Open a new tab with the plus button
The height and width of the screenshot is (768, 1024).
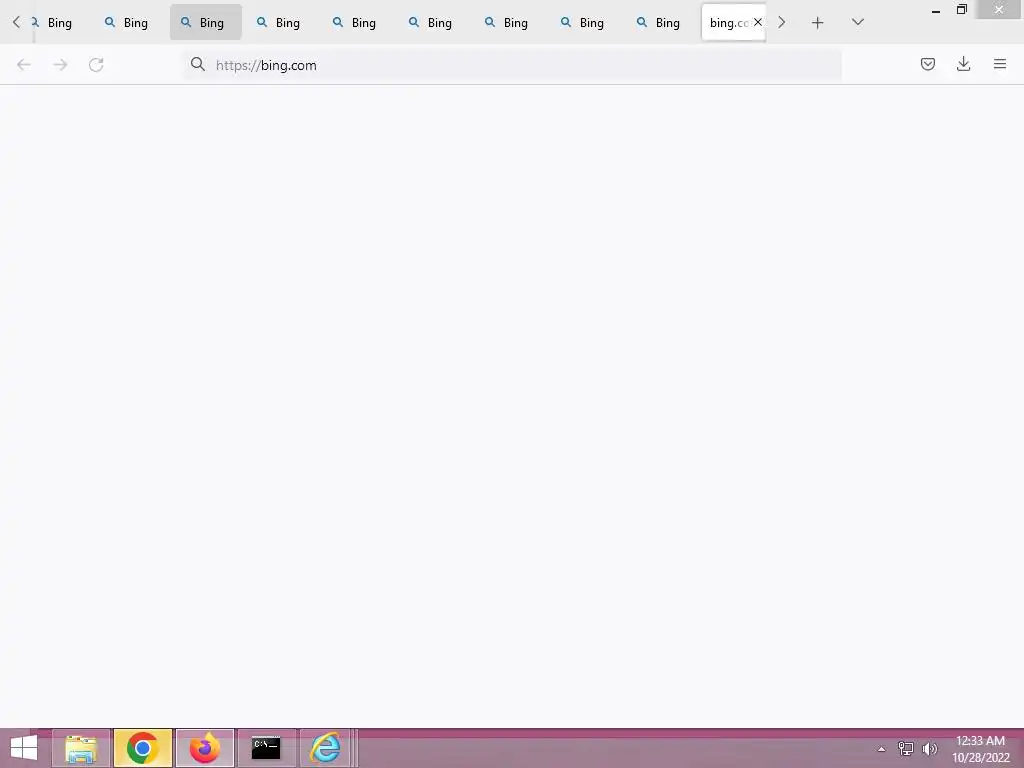(817, 23)
